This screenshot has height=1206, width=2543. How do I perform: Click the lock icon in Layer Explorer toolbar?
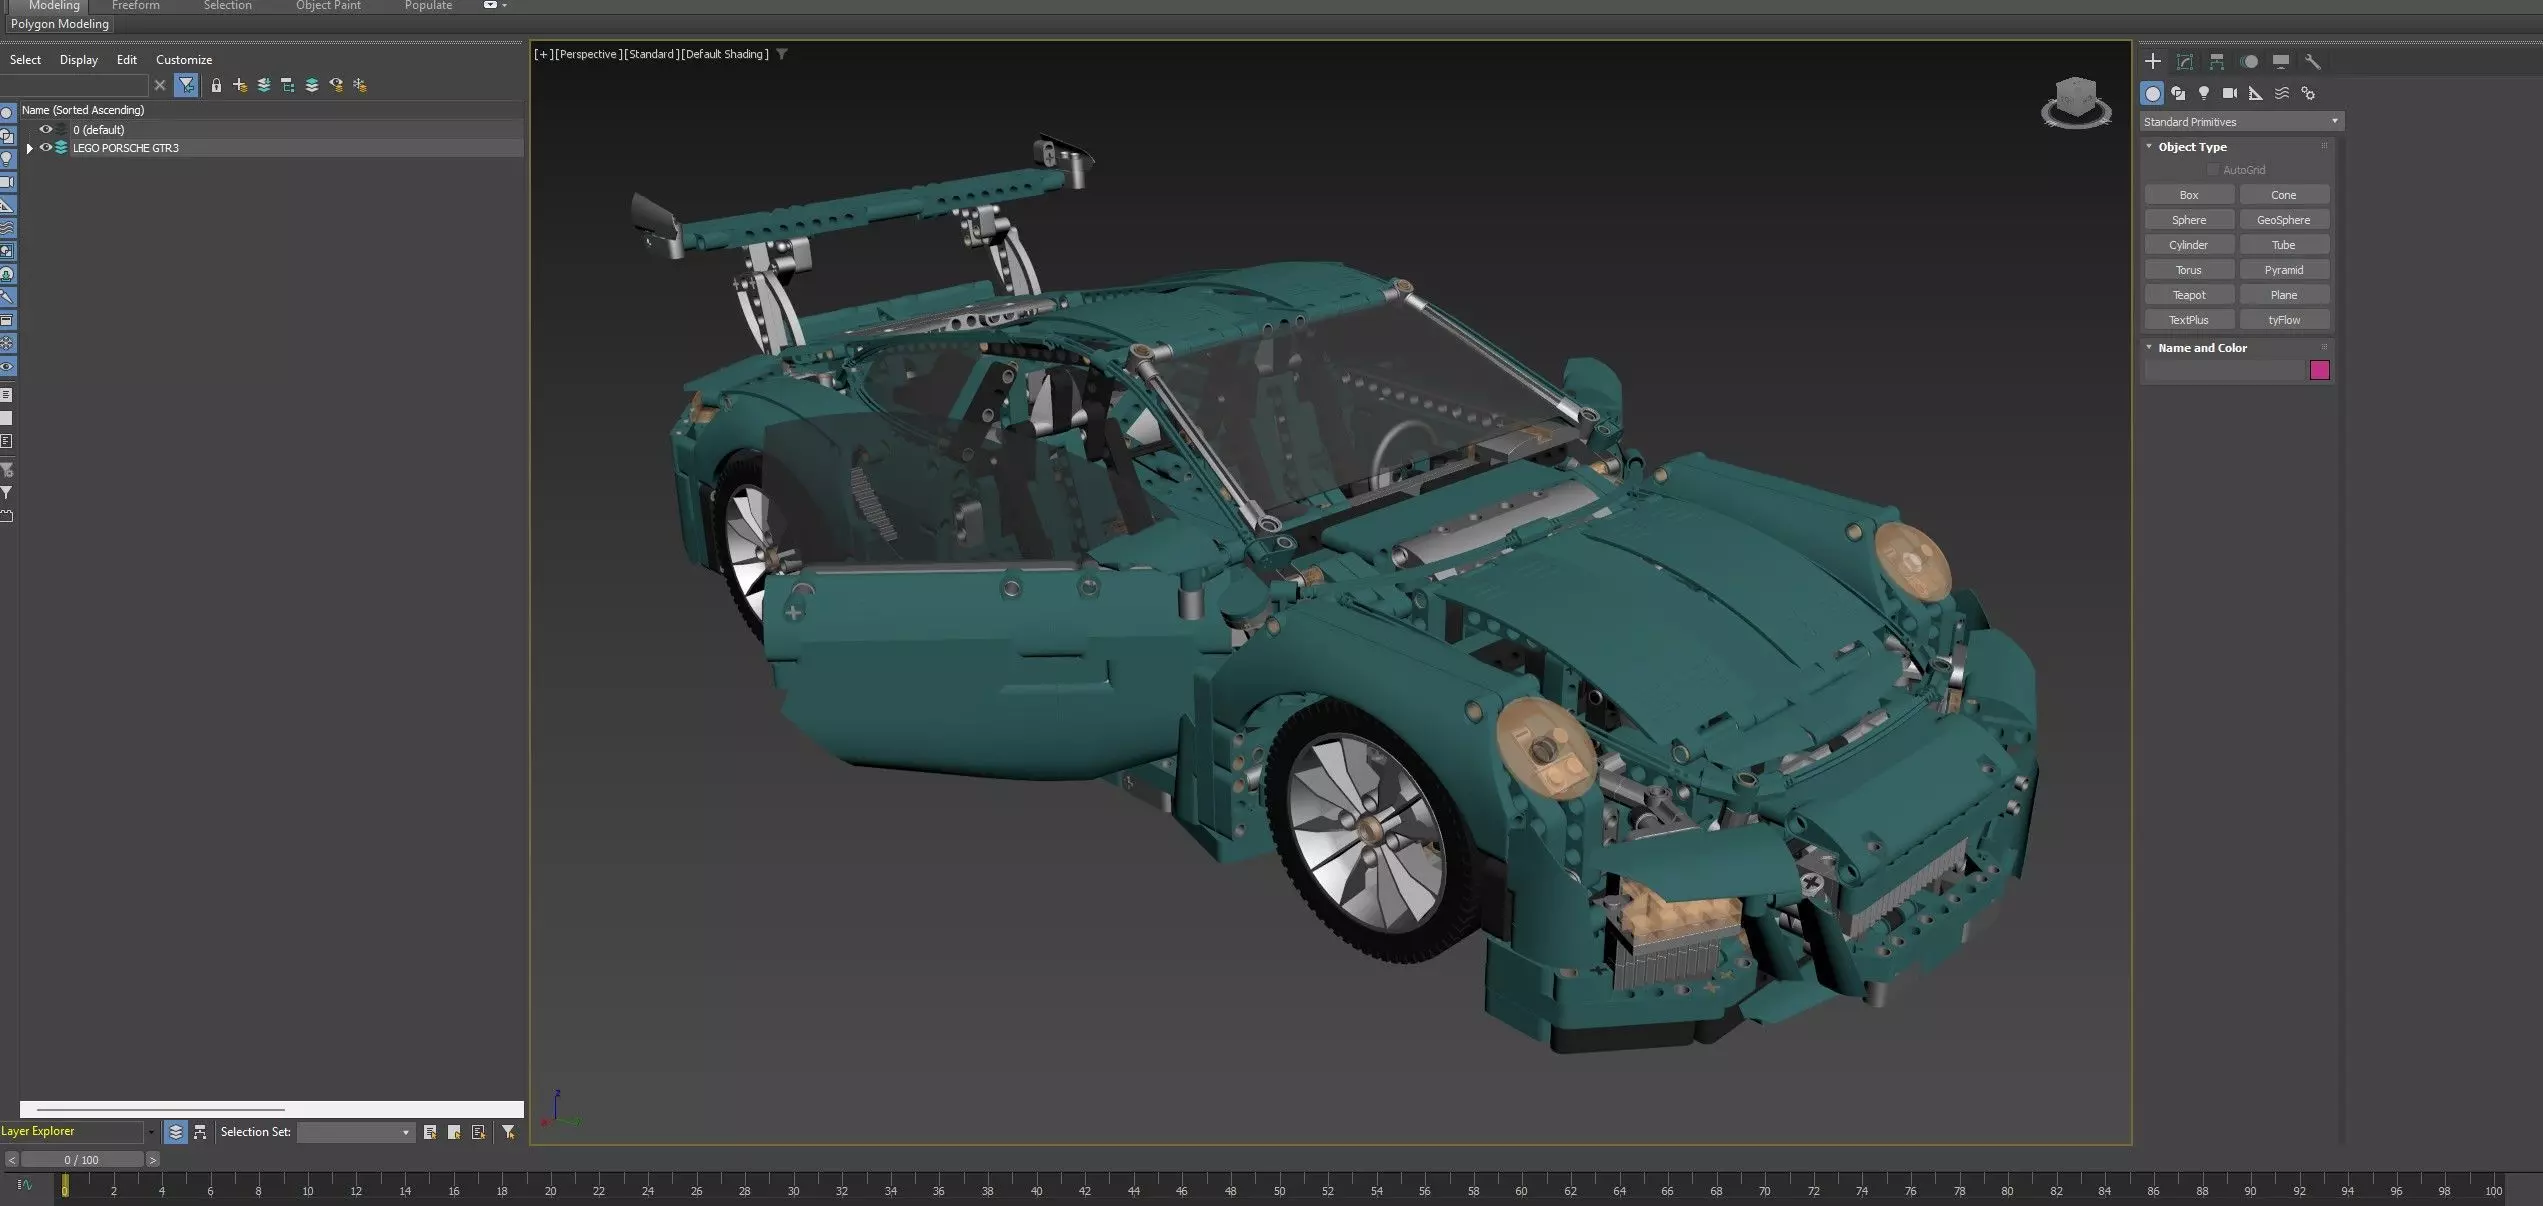tap(216, 85)
